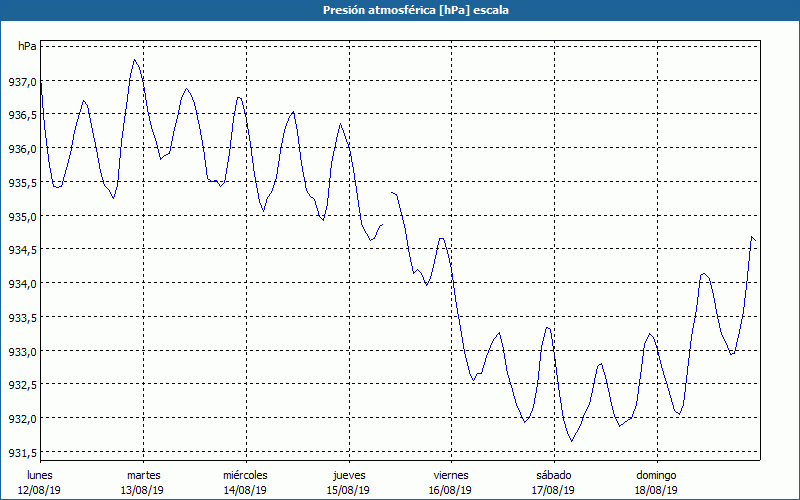The height and width of the screenshot is (500, 800).
Task: Click the 'lunes' day label
Action: (x=40, y=475)
